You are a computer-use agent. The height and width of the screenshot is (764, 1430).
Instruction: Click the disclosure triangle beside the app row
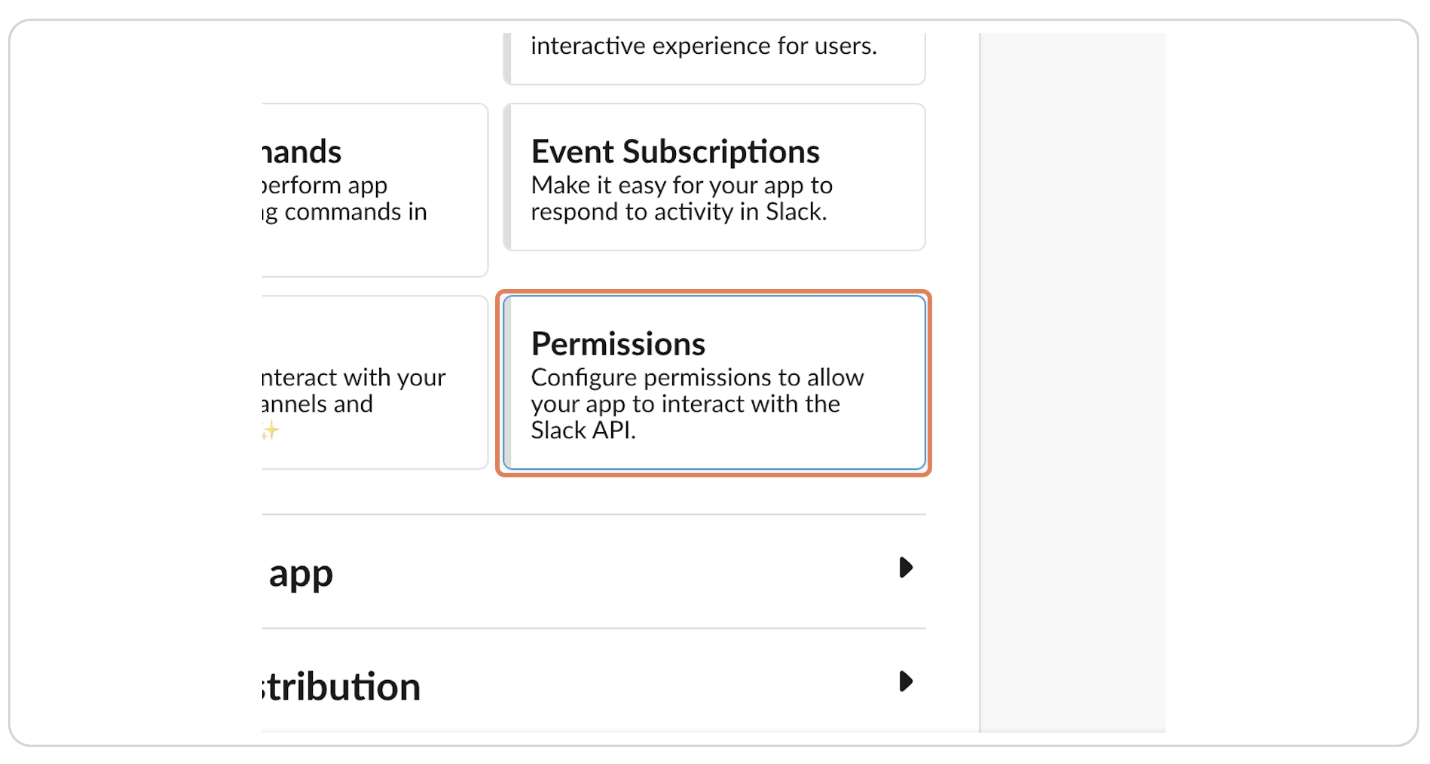[904, 568]
